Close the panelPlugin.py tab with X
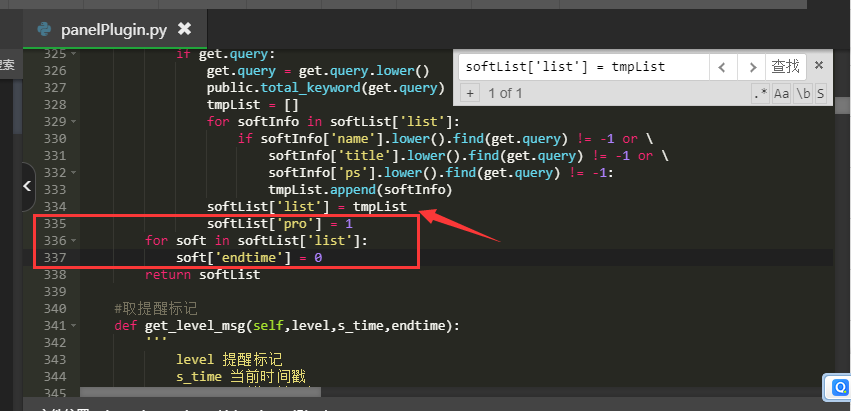This screenshot has height=411, width=851. coord(184,29)
